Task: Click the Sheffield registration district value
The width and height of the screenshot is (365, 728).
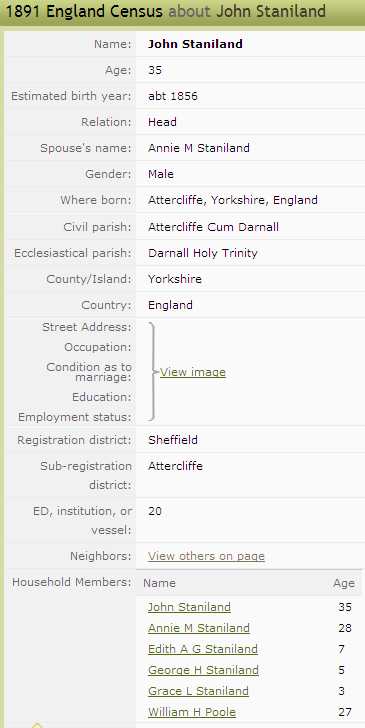Action: pyautogui.click(x=173, y=440)
